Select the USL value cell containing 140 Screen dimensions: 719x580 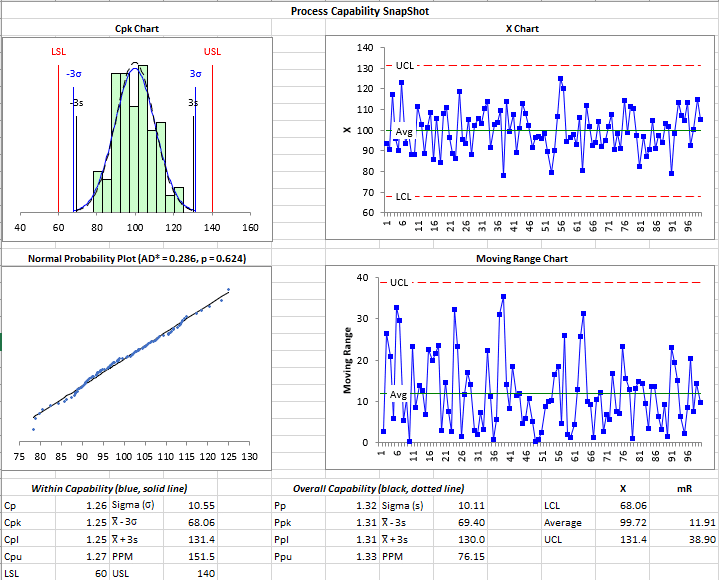190,573
